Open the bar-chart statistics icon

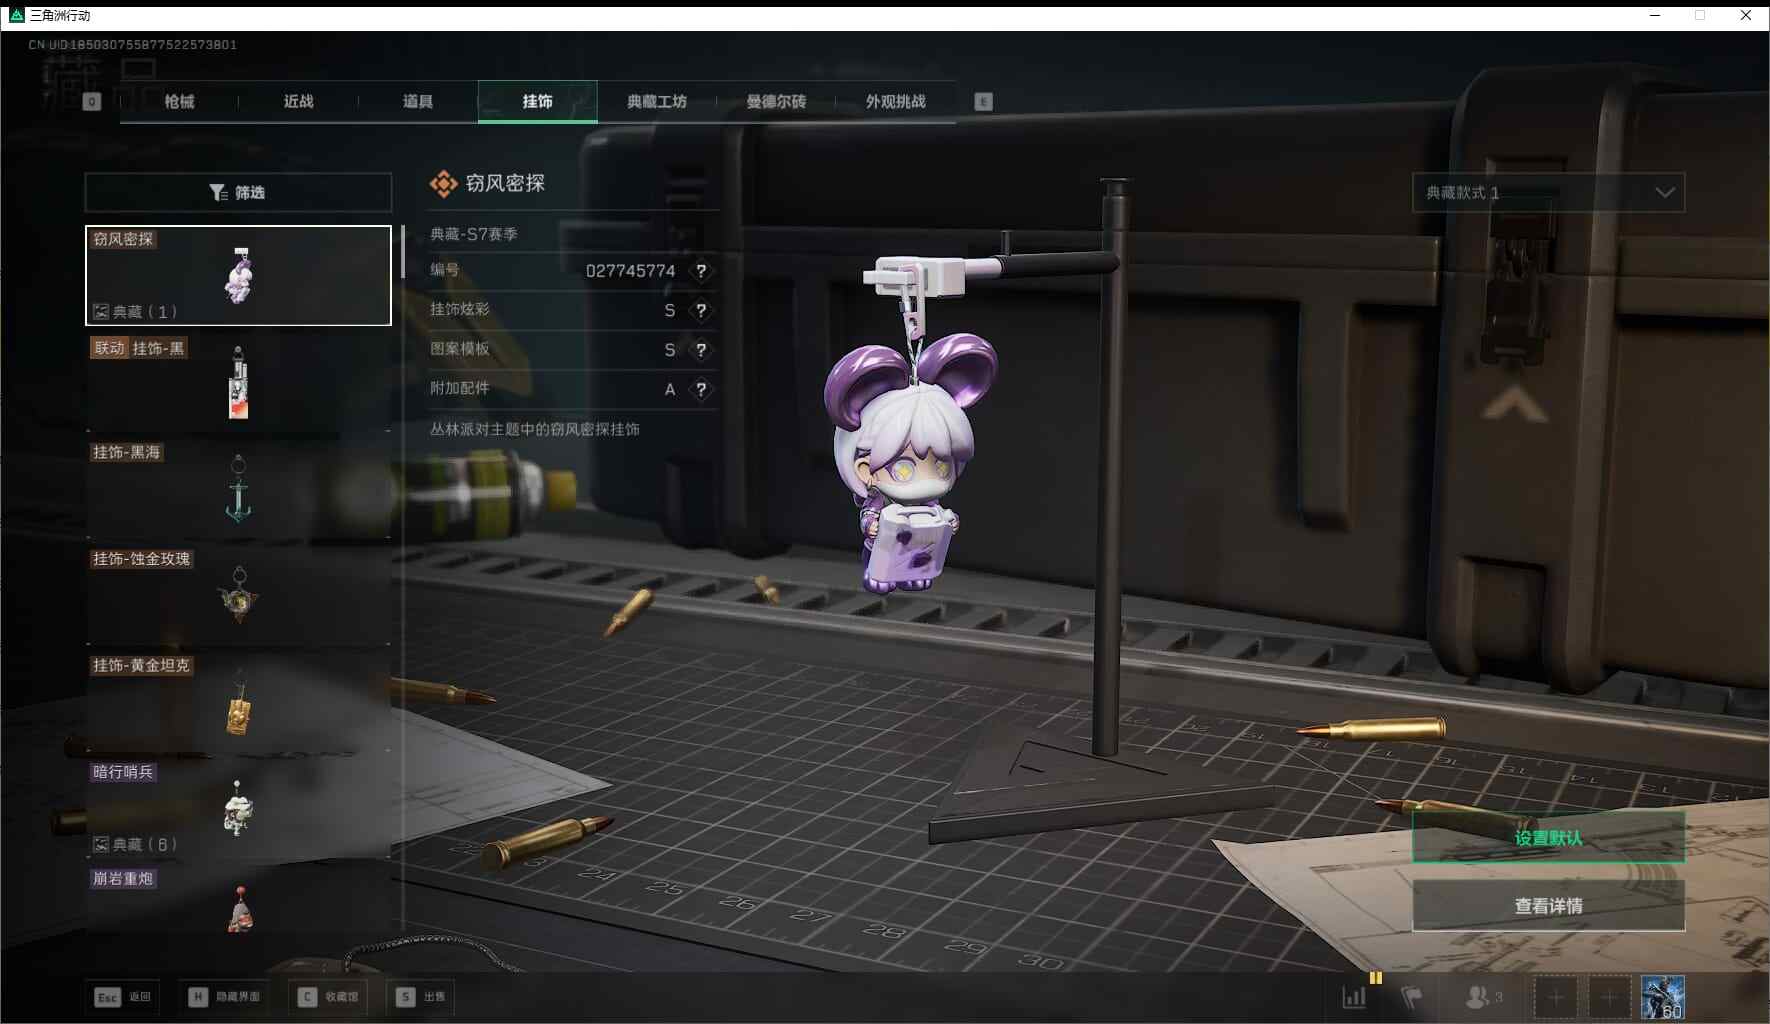pos(1354,997)
